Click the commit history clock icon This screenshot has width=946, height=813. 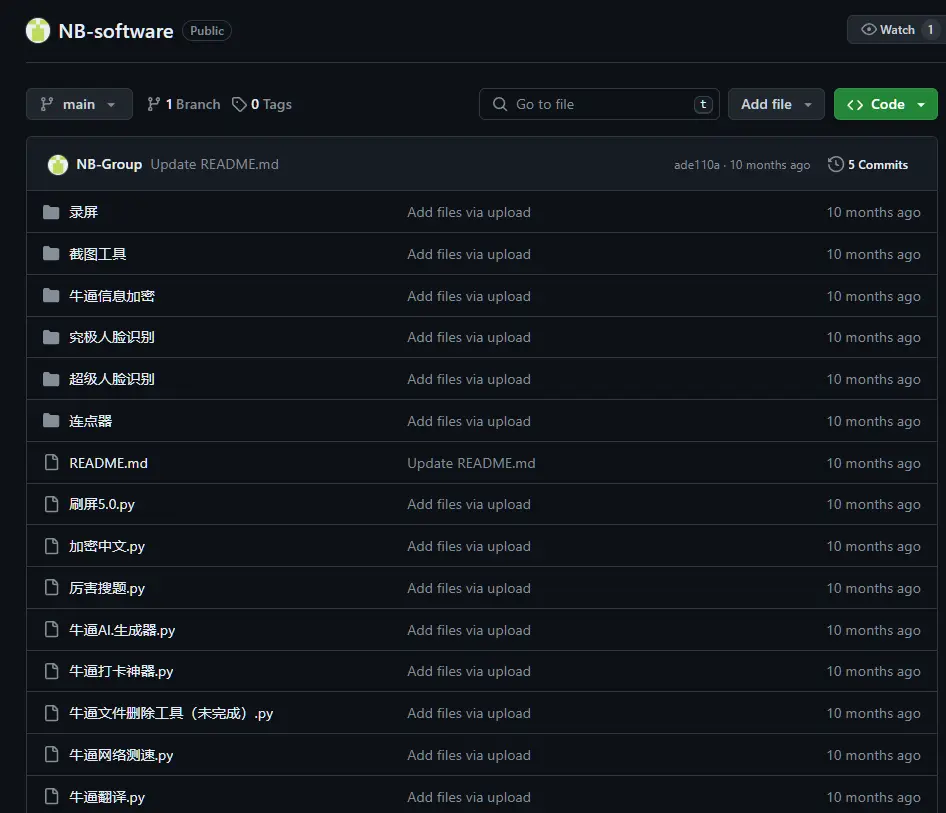coord(836,164)
